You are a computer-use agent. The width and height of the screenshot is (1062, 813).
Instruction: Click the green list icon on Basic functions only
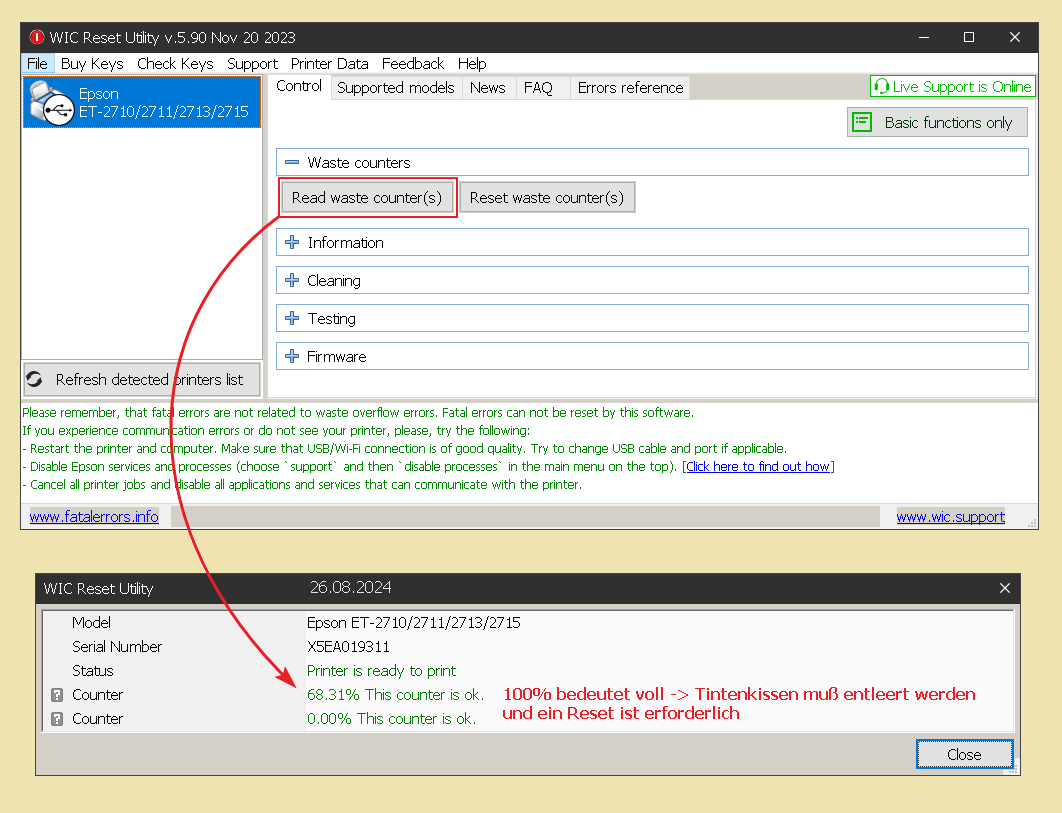coord(862,123)
